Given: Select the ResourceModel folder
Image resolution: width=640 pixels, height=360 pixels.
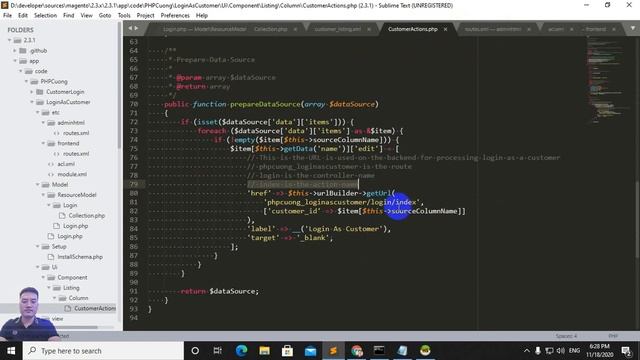Looking at the screenshot, I should point(76,195).
